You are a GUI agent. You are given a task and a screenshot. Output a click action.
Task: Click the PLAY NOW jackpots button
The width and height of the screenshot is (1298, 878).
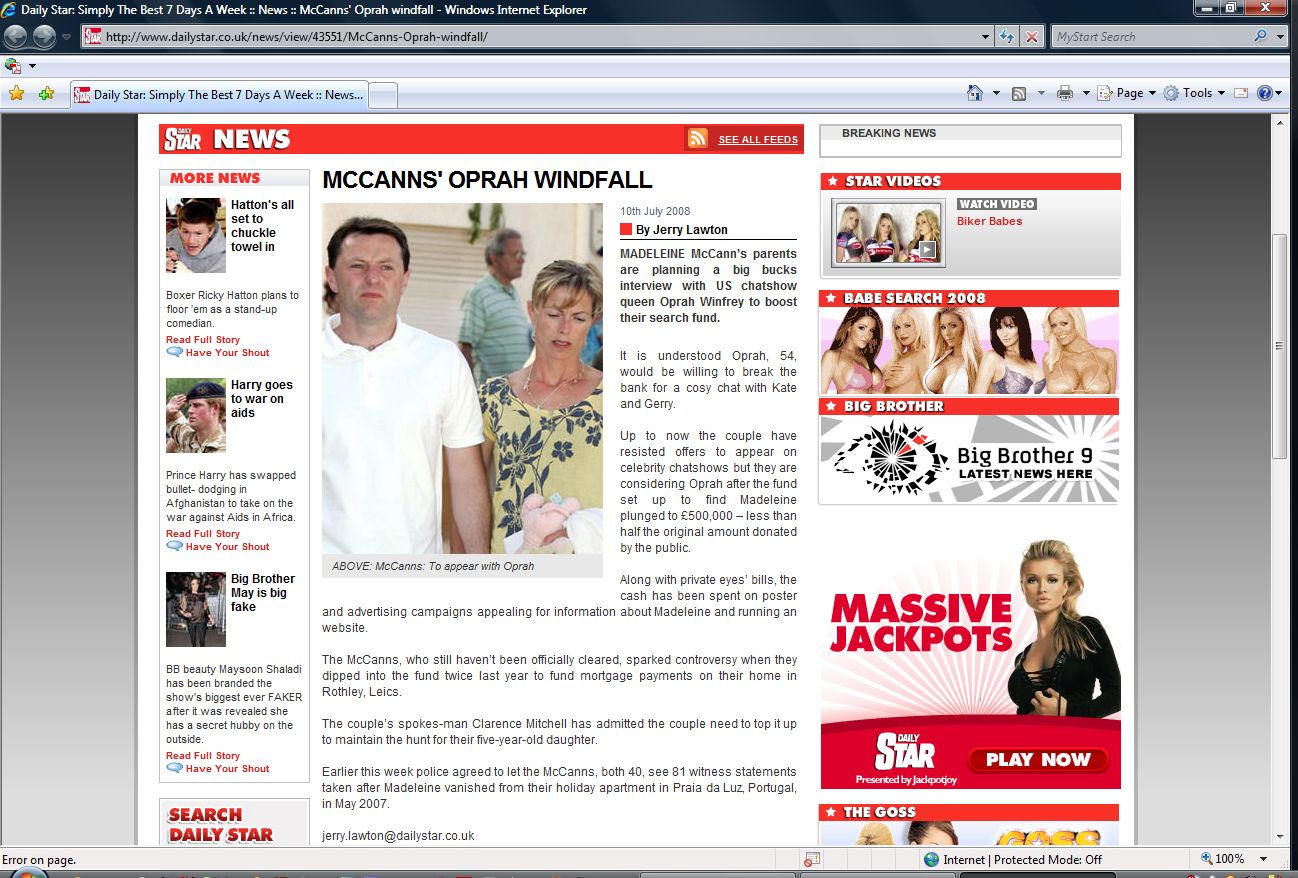(1037, 760)
